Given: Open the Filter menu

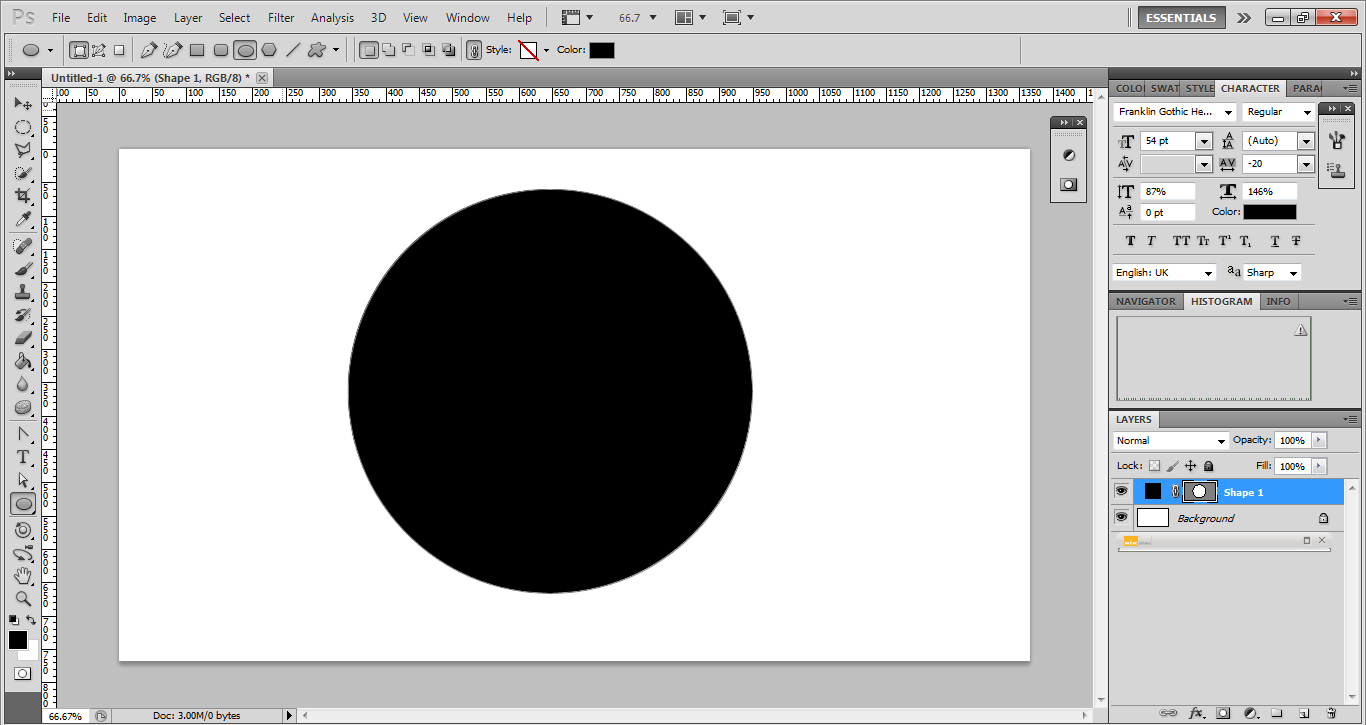Looking at the screenshot, I should pyautogui.click(x=281, y=17).
